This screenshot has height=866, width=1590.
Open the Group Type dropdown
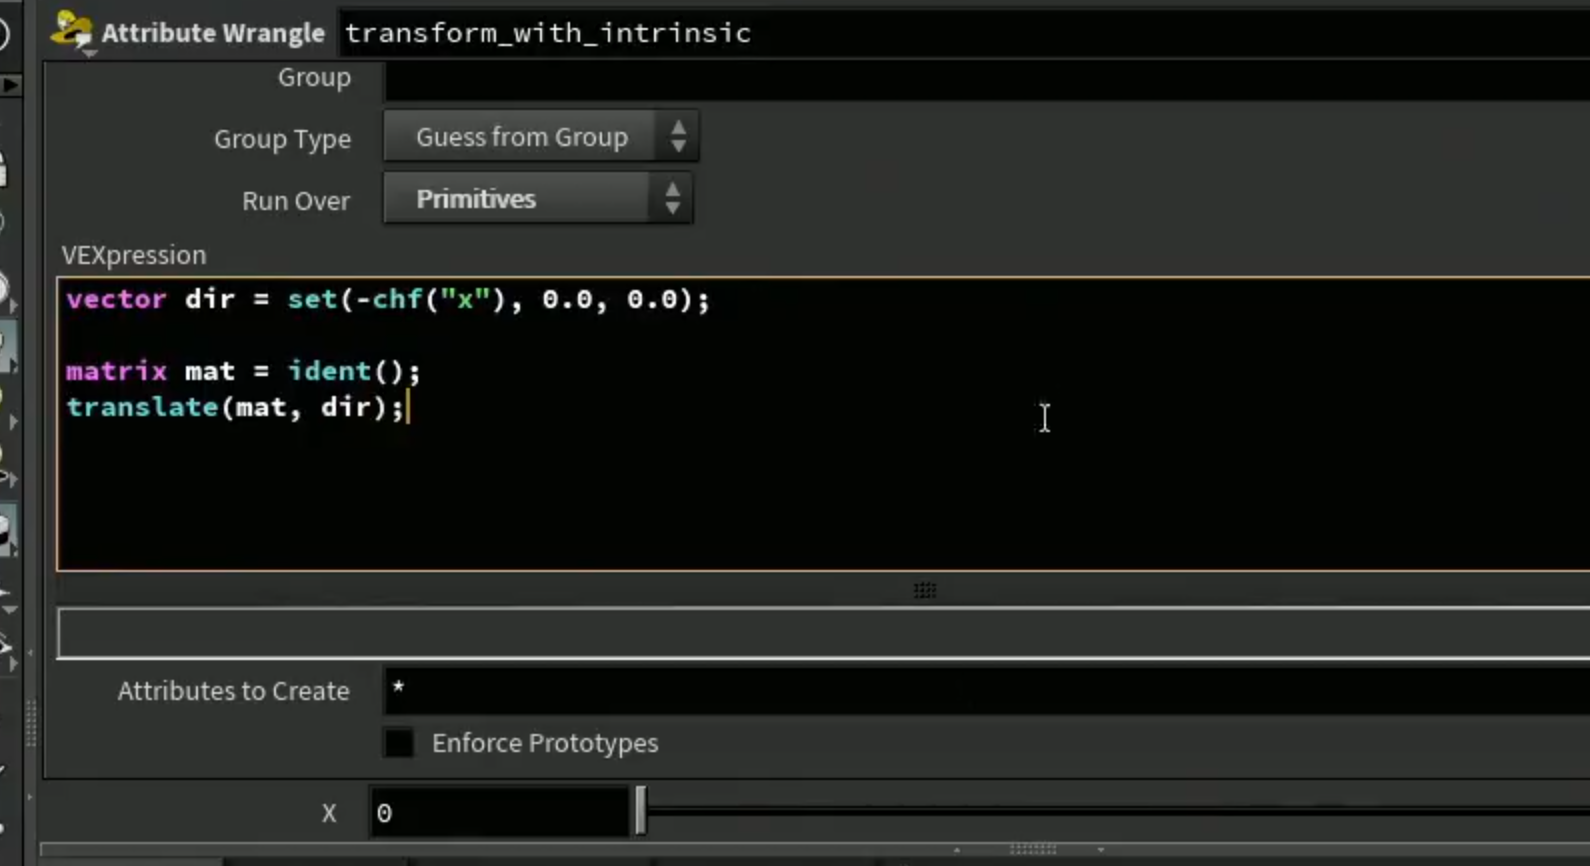541,137
